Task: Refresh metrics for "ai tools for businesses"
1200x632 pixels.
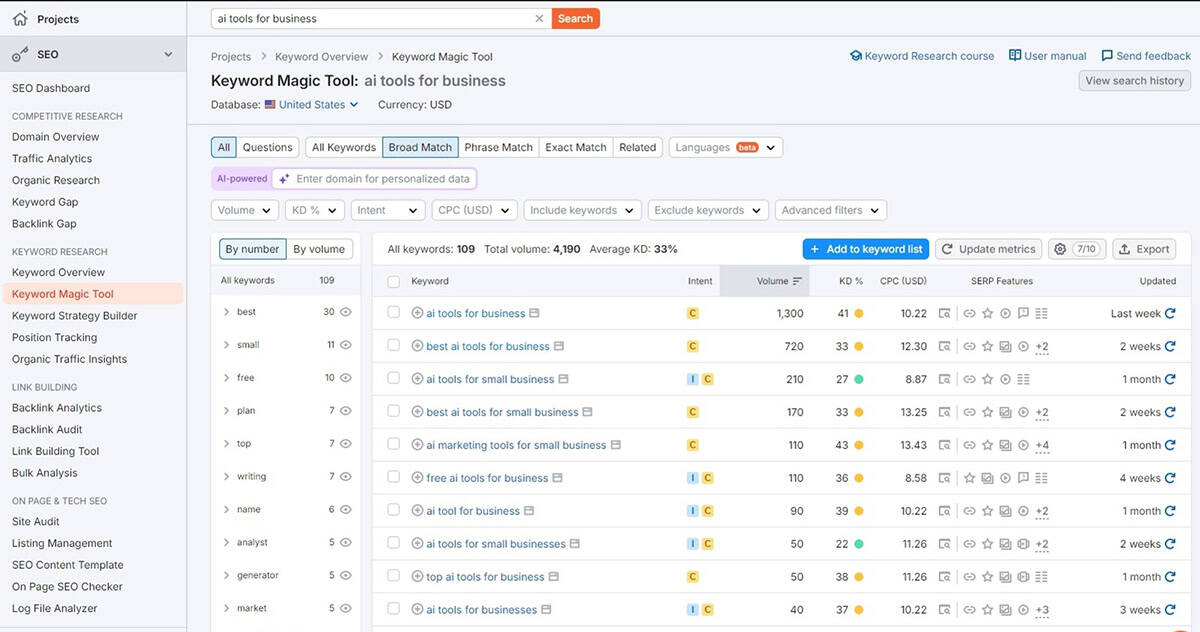Action: [1170, 610]
